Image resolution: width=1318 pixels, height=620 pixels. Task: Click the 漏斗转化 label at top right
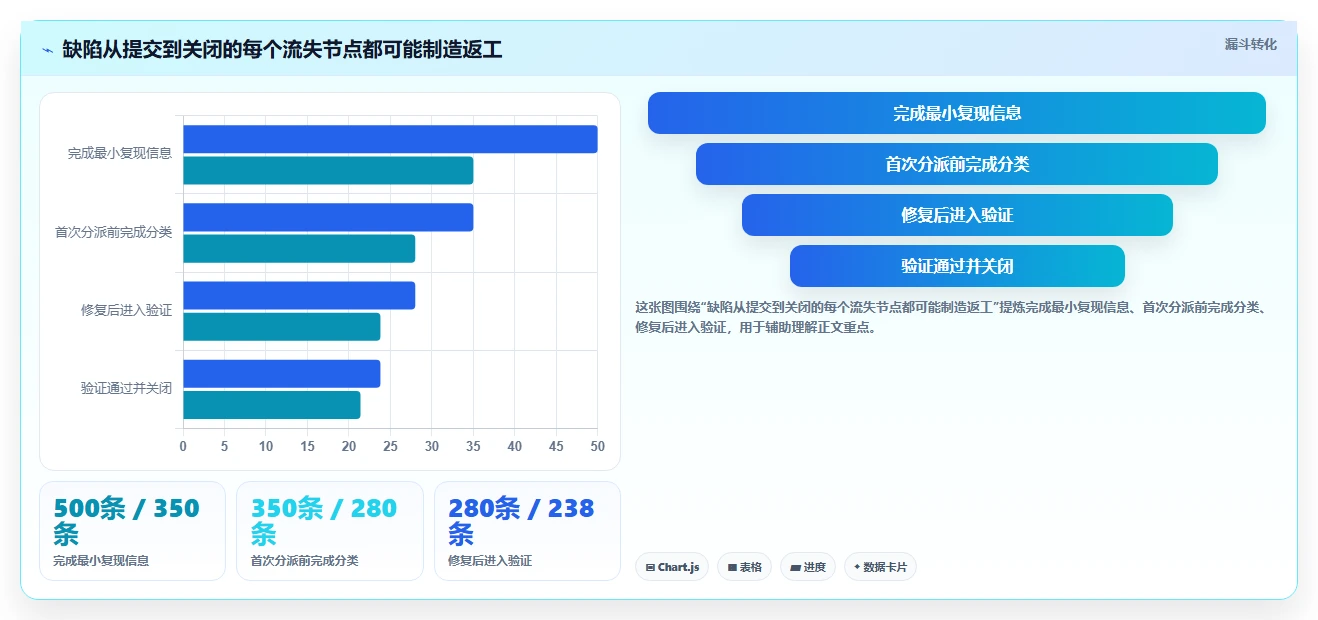(x=1251, y=44)
